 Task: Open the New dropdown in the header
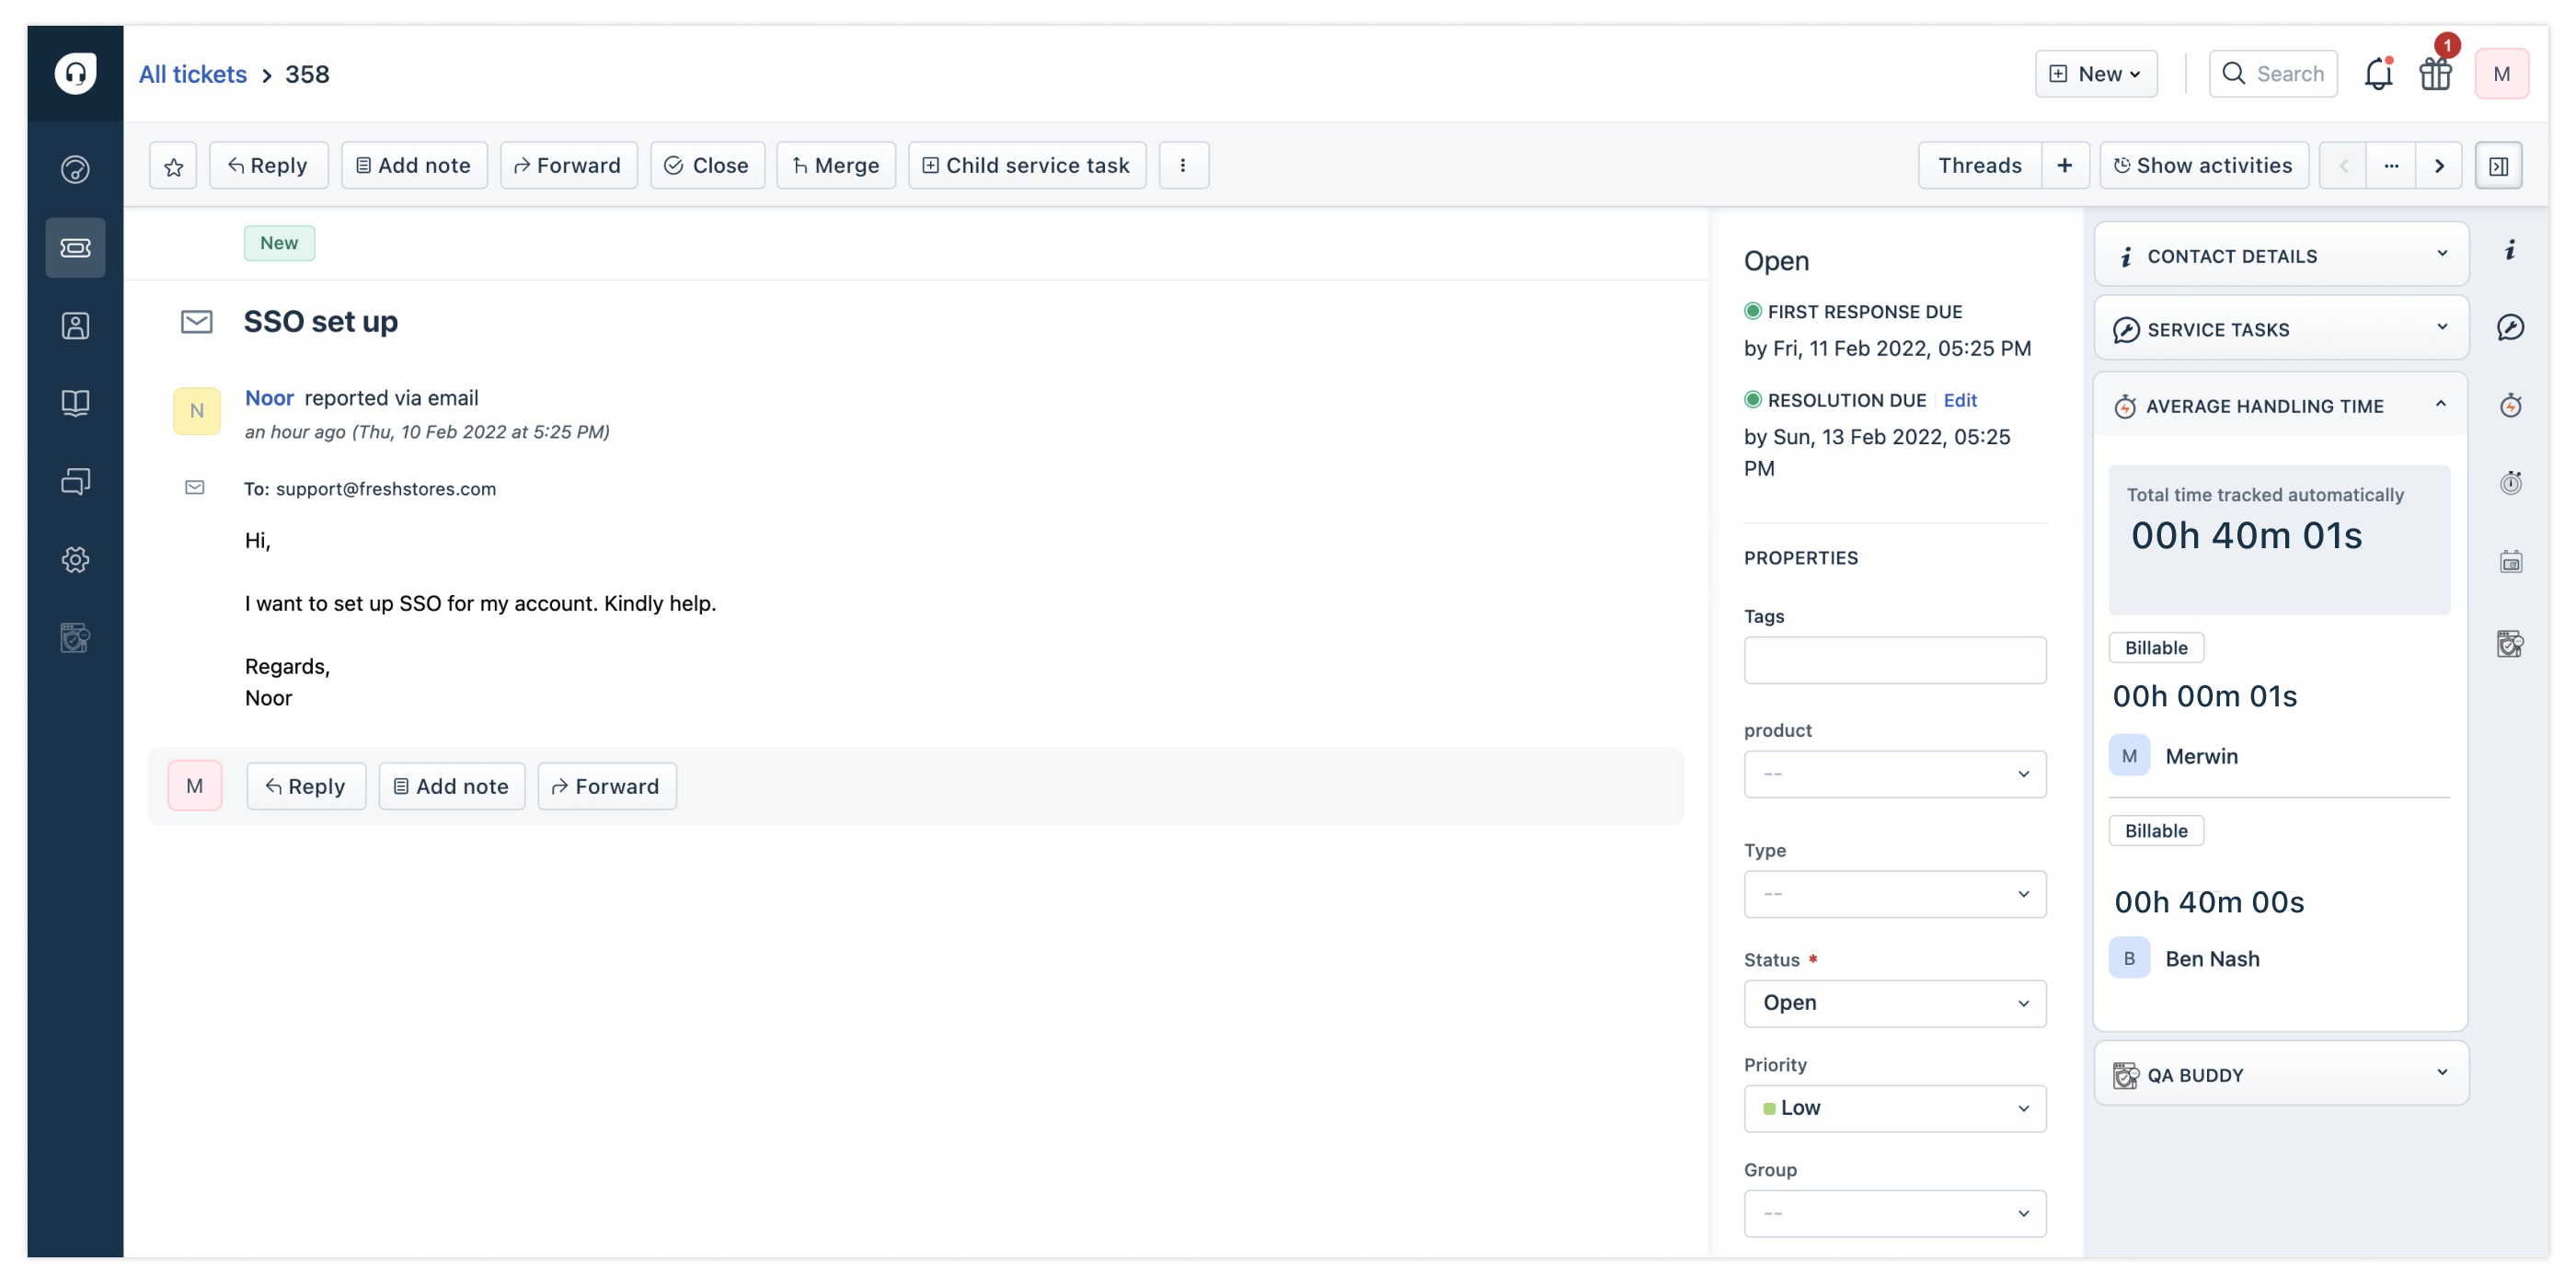(2096, 74)
